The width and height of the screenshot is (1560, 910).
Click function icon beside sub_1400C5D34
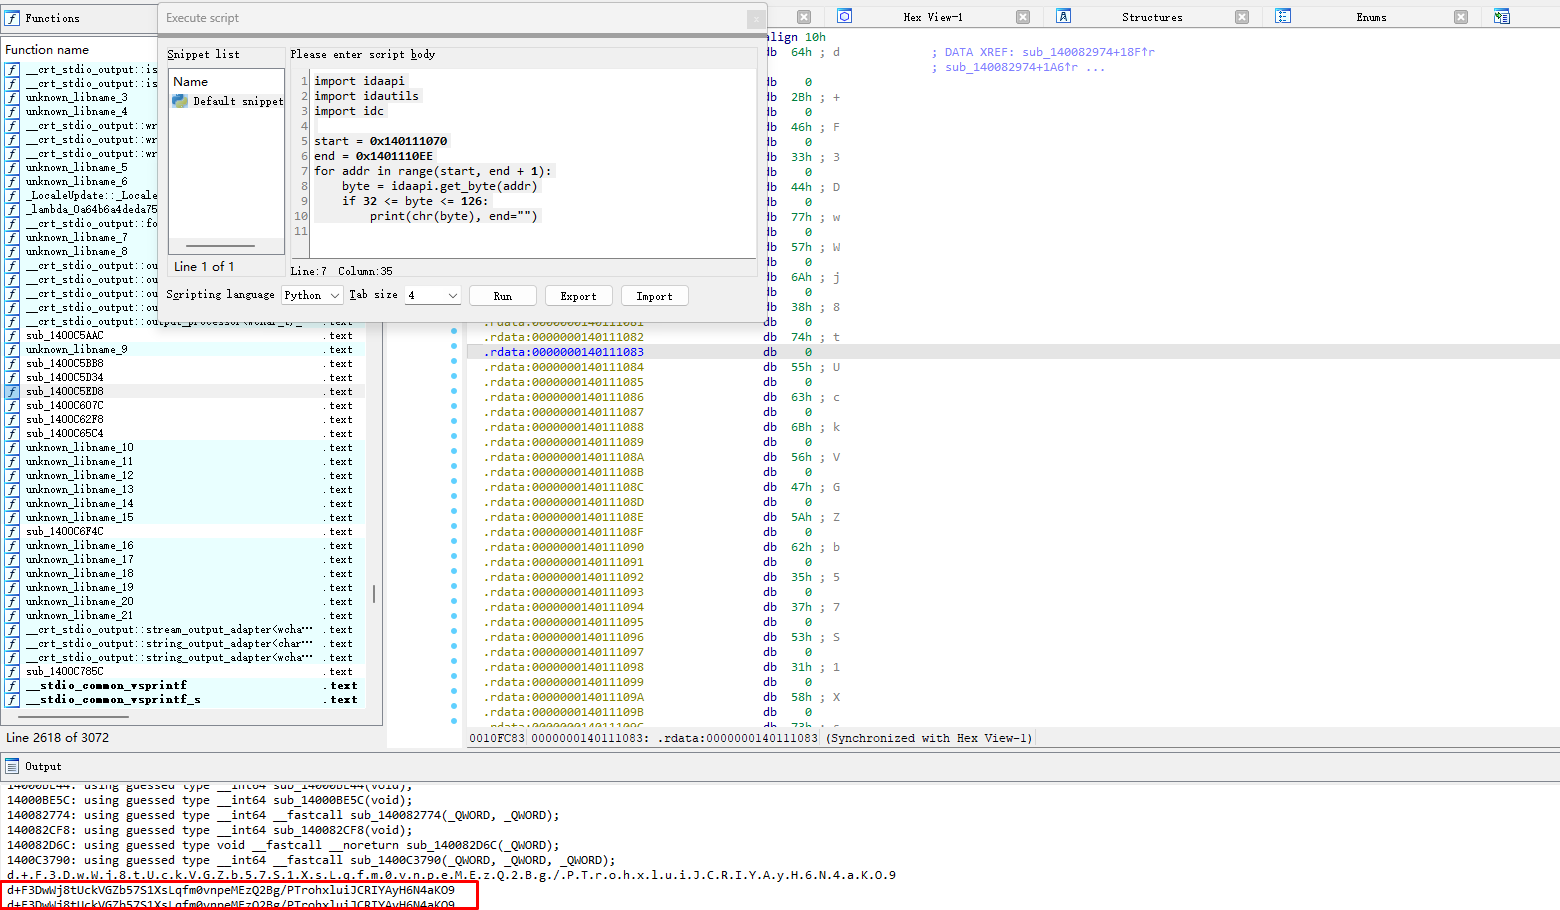click(12, 378)
